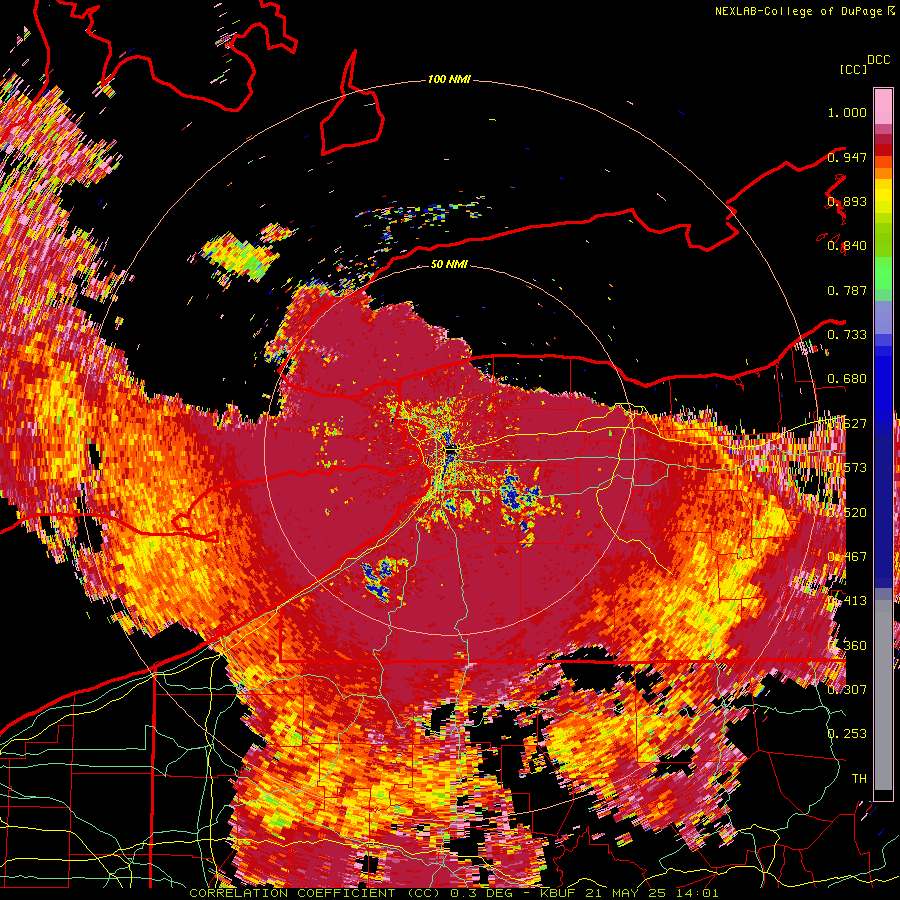Click the 1.000 value on the color scale
Image resolution: width=900 pixels, height=900 pixels.
pos(847,112)
